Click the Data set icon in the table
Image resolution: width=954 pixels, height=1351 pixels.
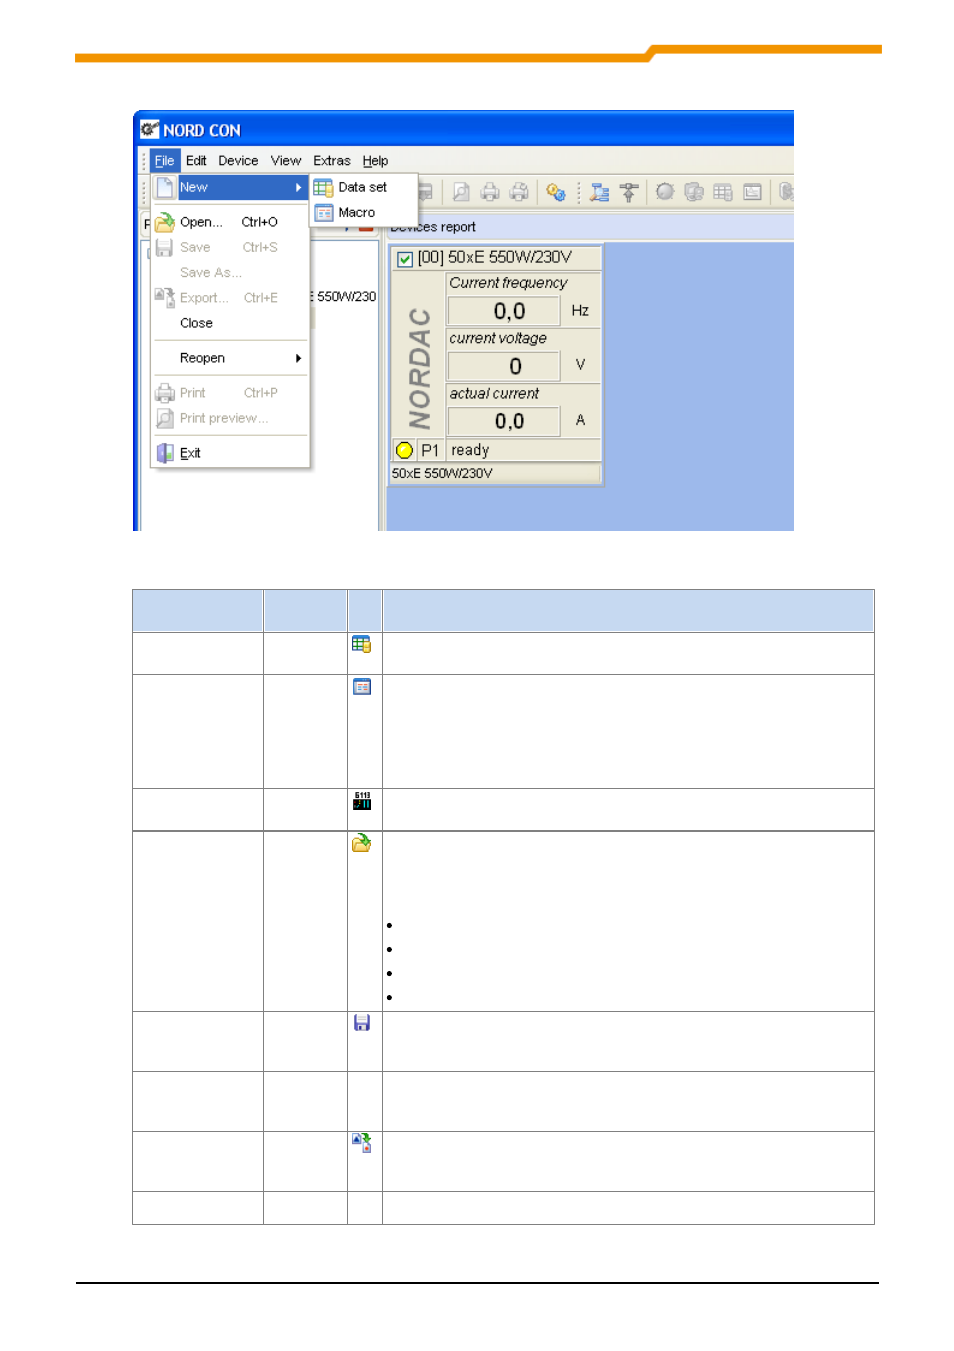click(362, 645)
